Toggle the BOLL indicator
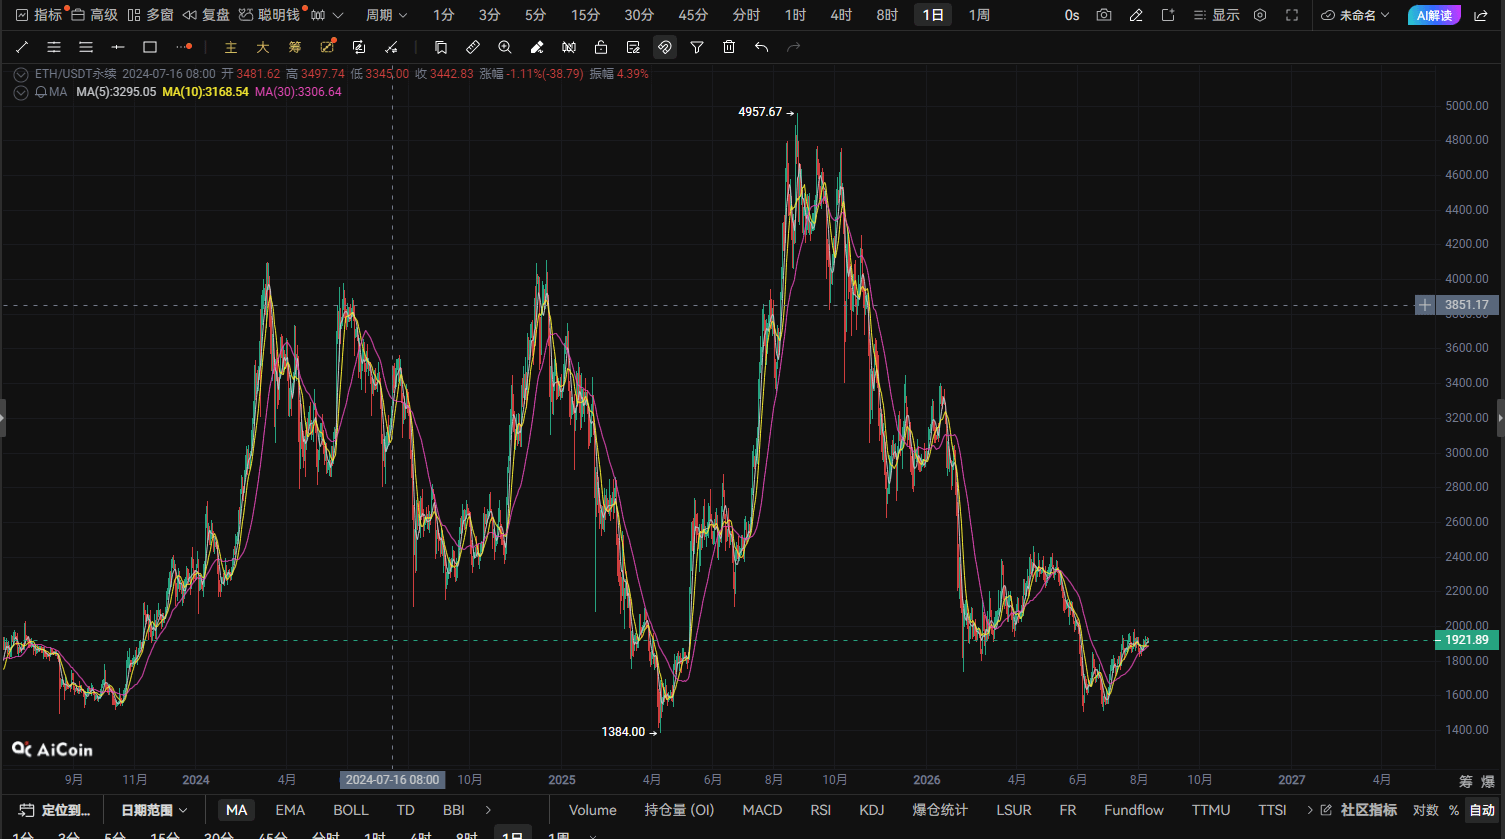This screenshot has height=839, width=1505. 351,810
